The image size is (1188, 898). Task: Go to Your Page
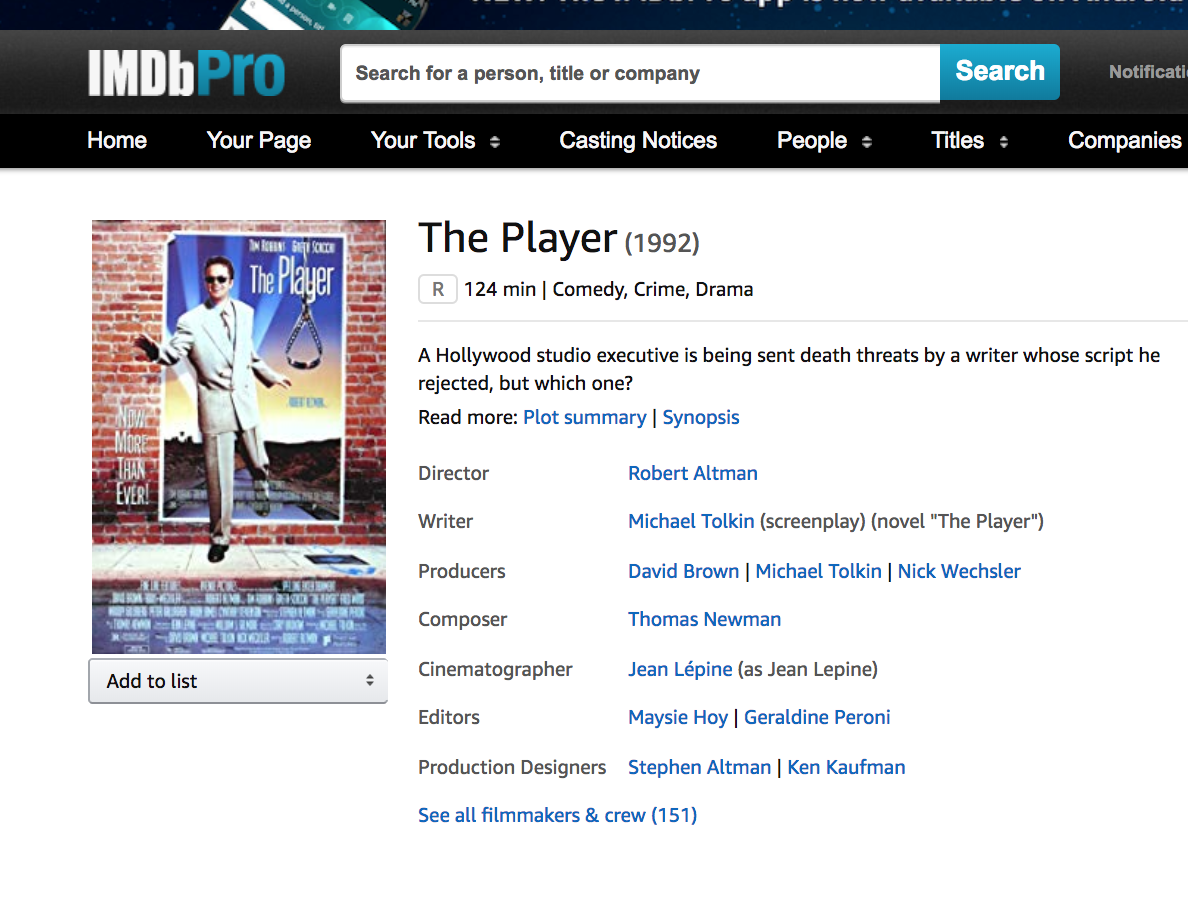[x=258, y=140]
